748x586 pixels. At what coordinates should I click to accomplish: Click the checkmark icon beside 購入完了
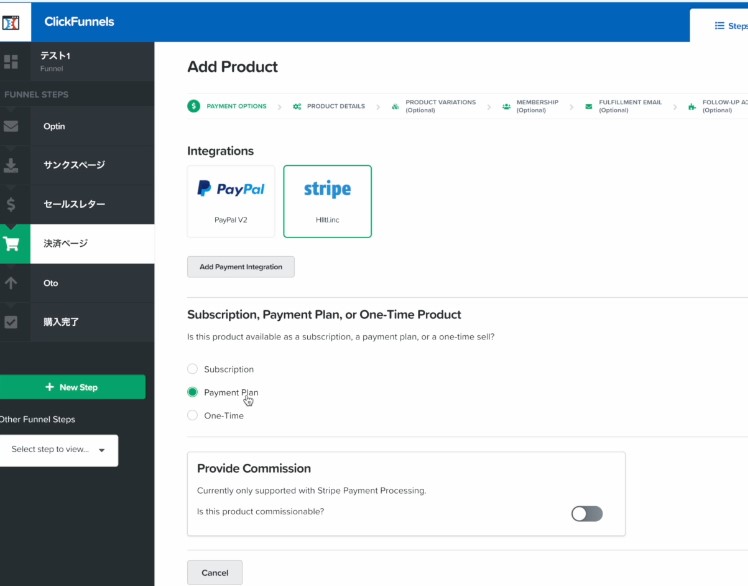click(10, 322)
